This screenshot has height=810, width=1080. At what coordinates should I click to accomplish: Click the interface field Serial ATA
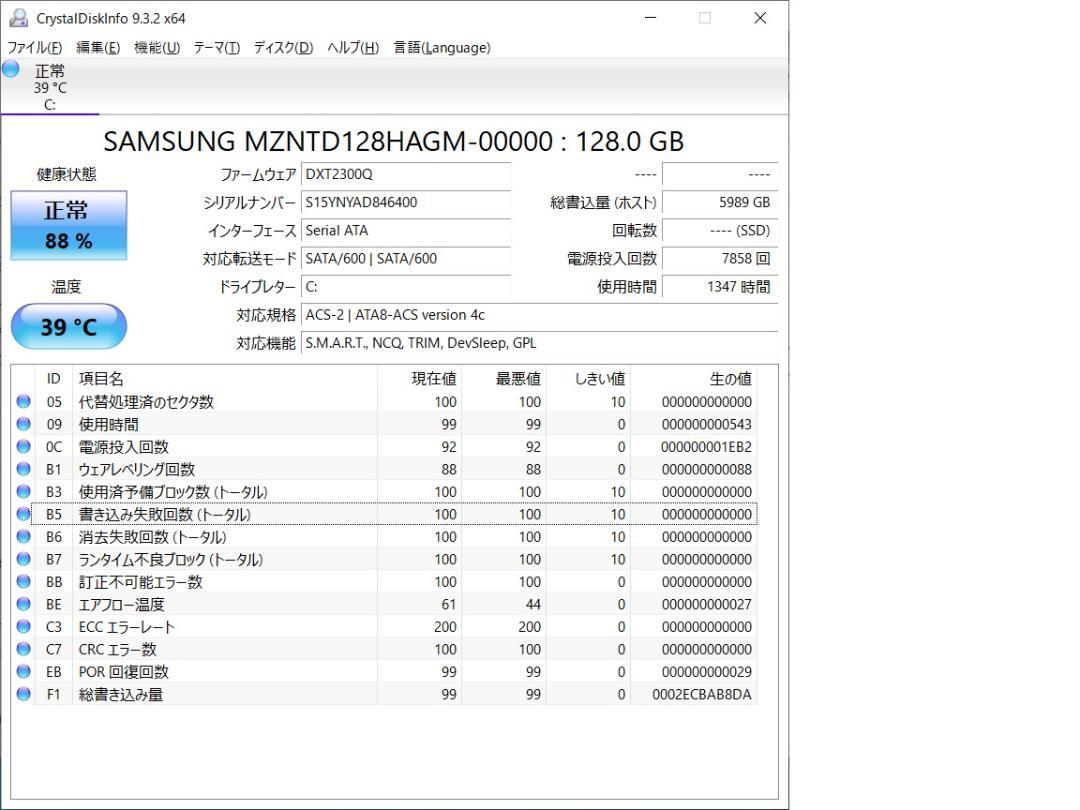406,231
